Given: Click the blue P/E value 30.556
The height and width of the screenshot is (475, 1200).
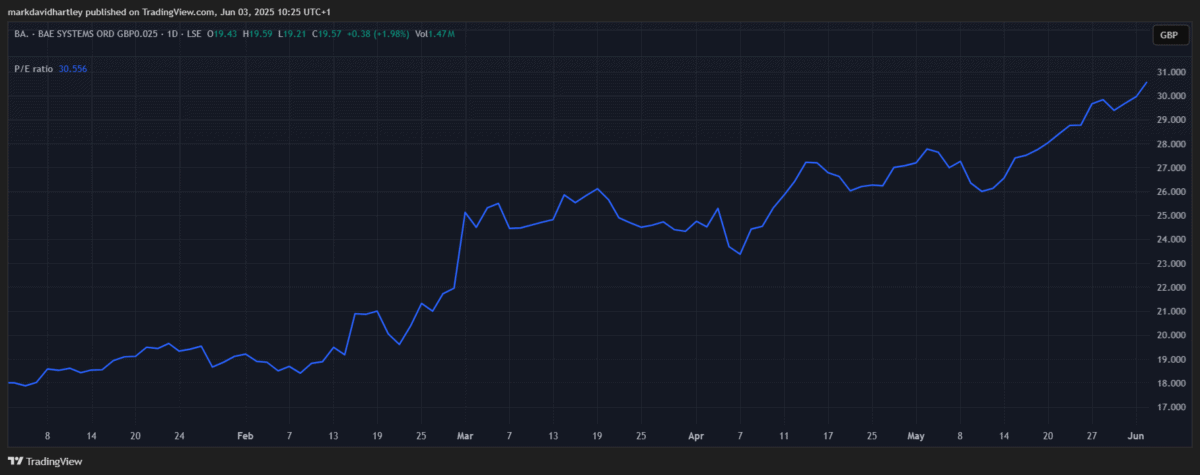Looking at the screenshot, I should point(73,69).
